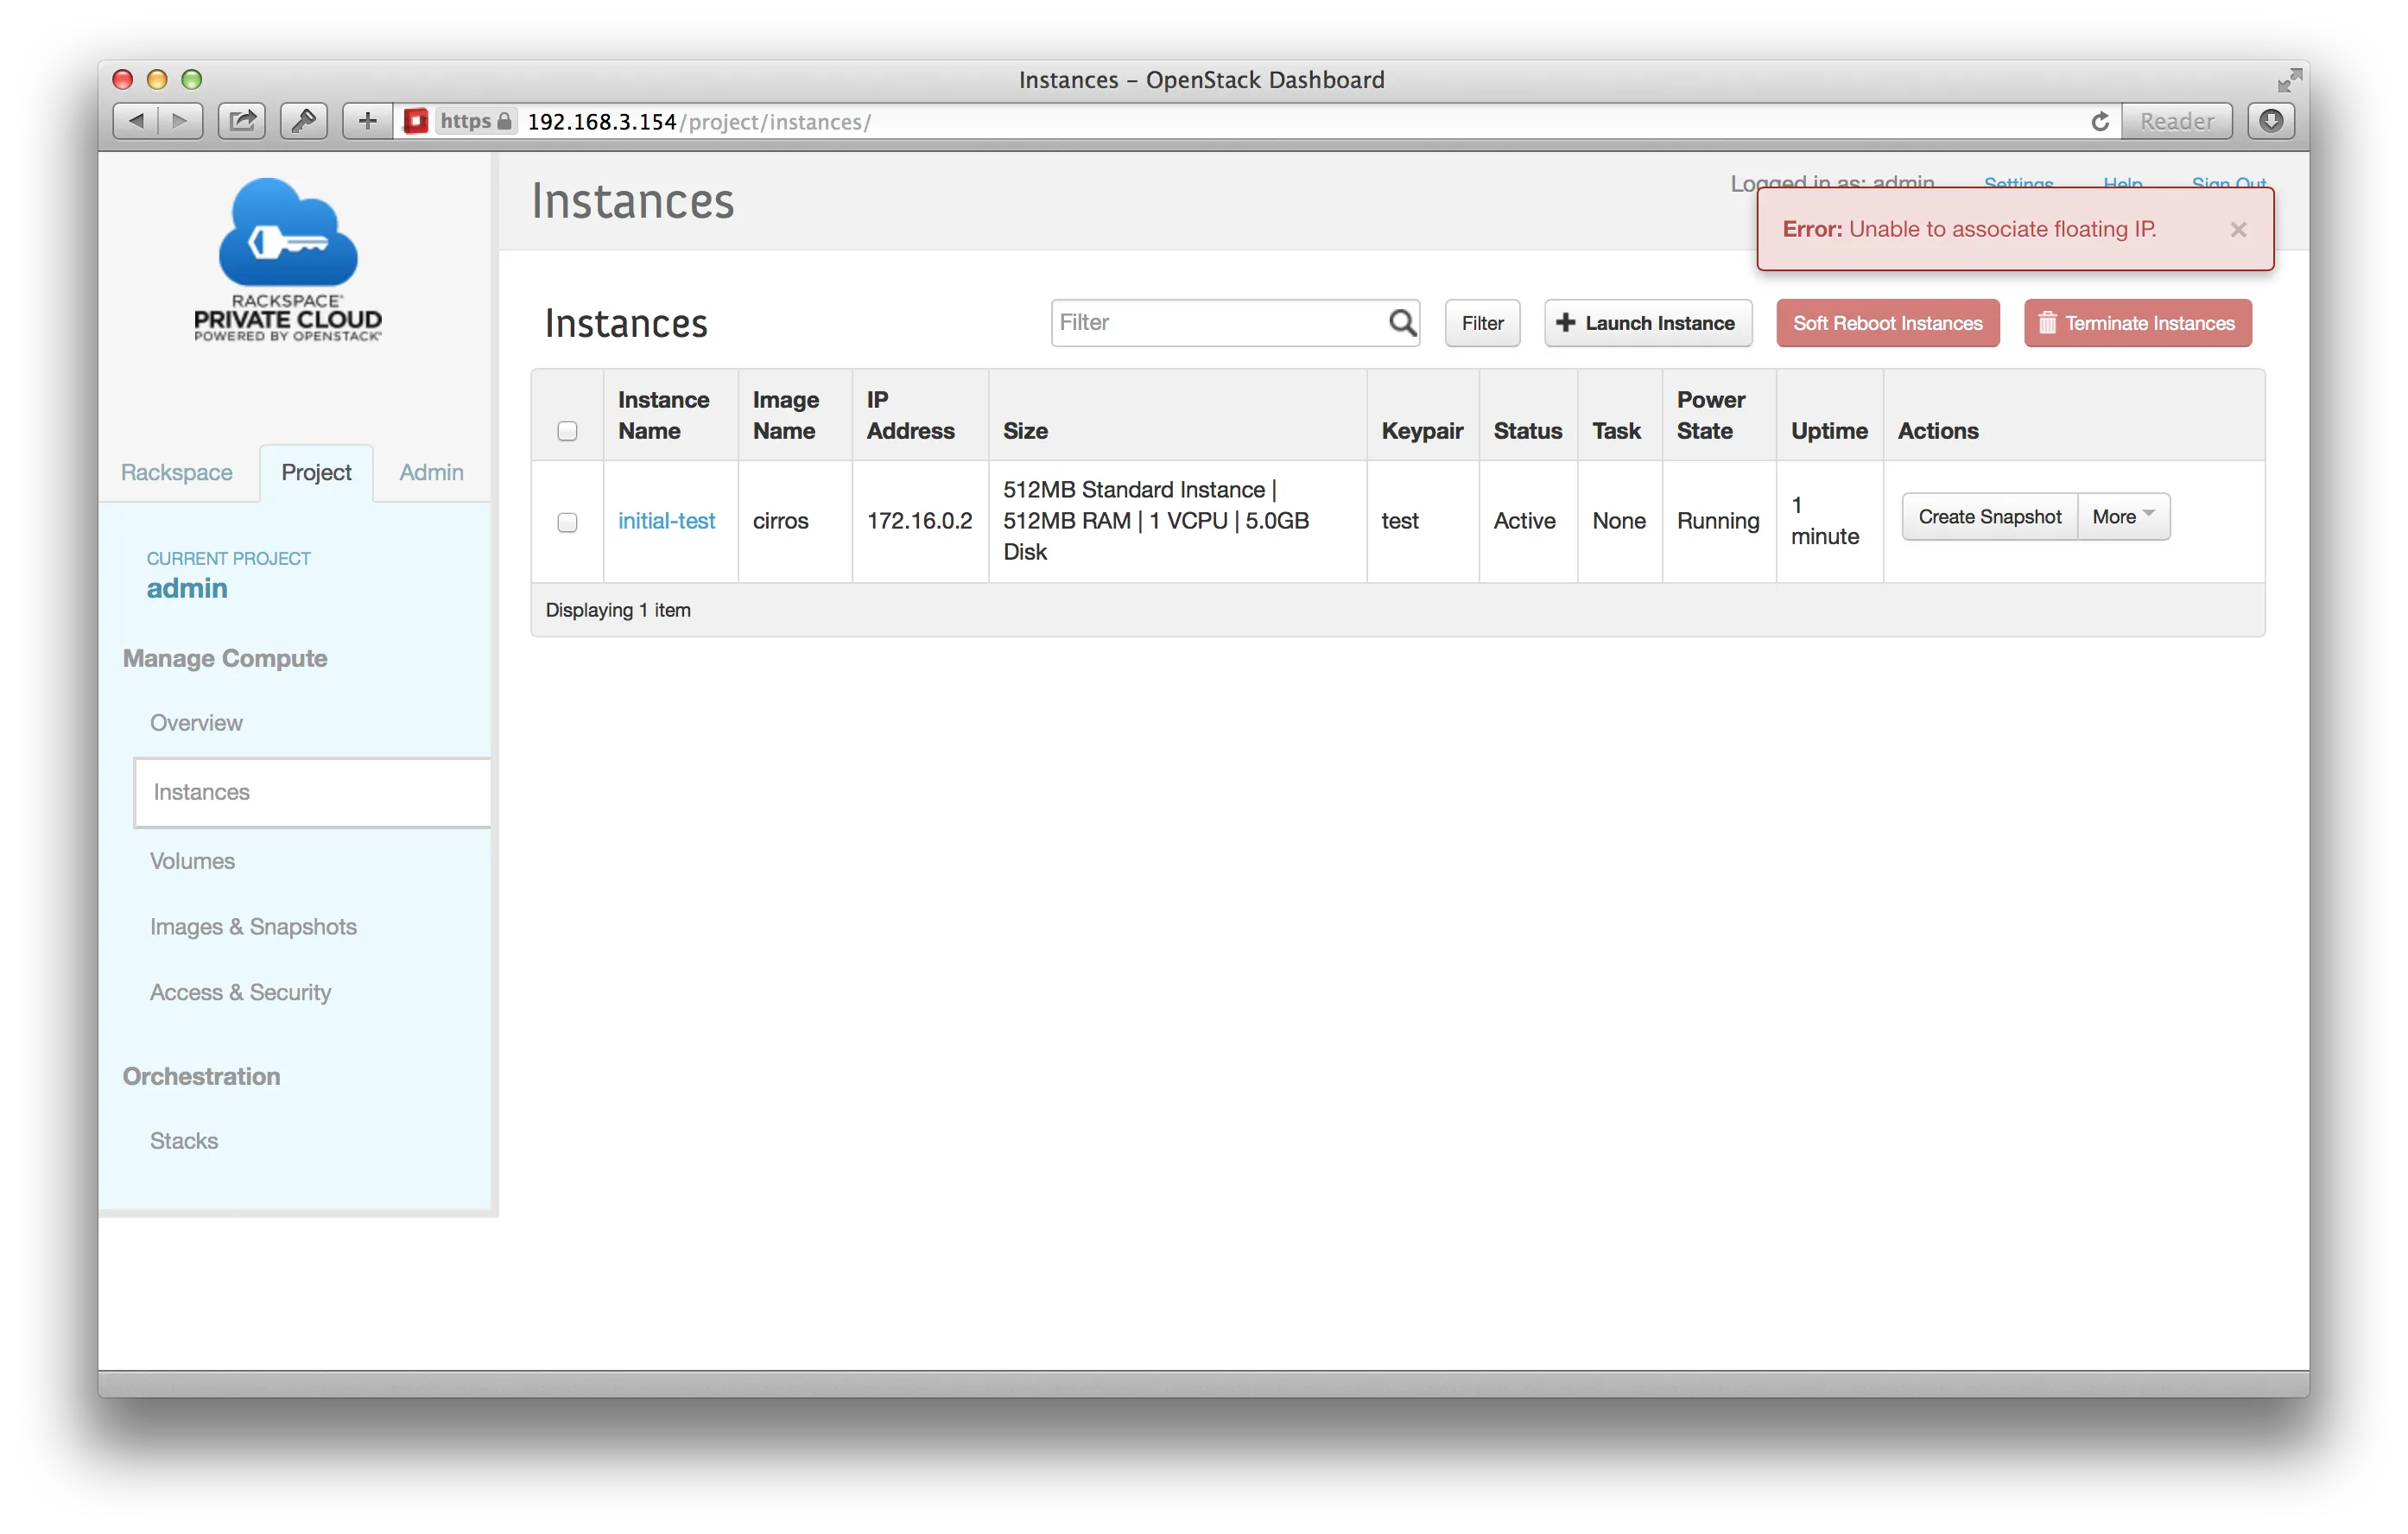Open Images & Snapshots in the sidebar
Screen dimensions: 2408x1534
click(253, 926)
